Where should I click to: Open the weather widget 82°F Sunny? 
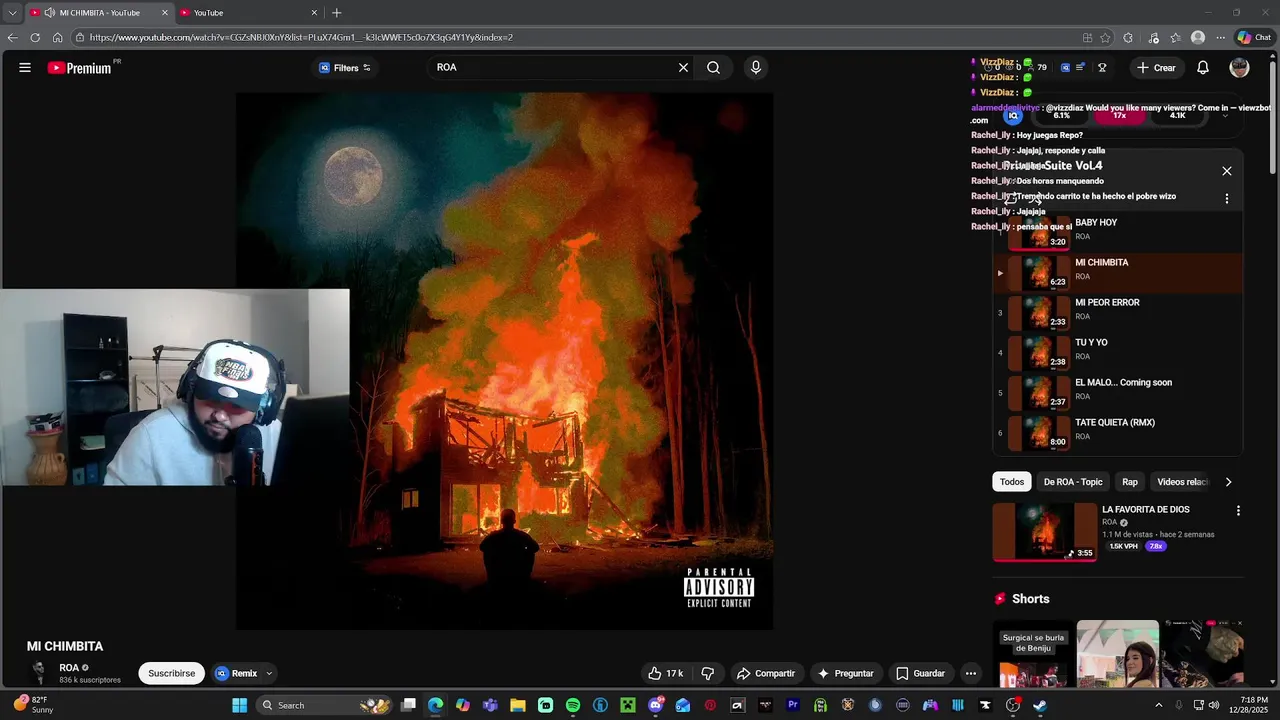[33, 705]
